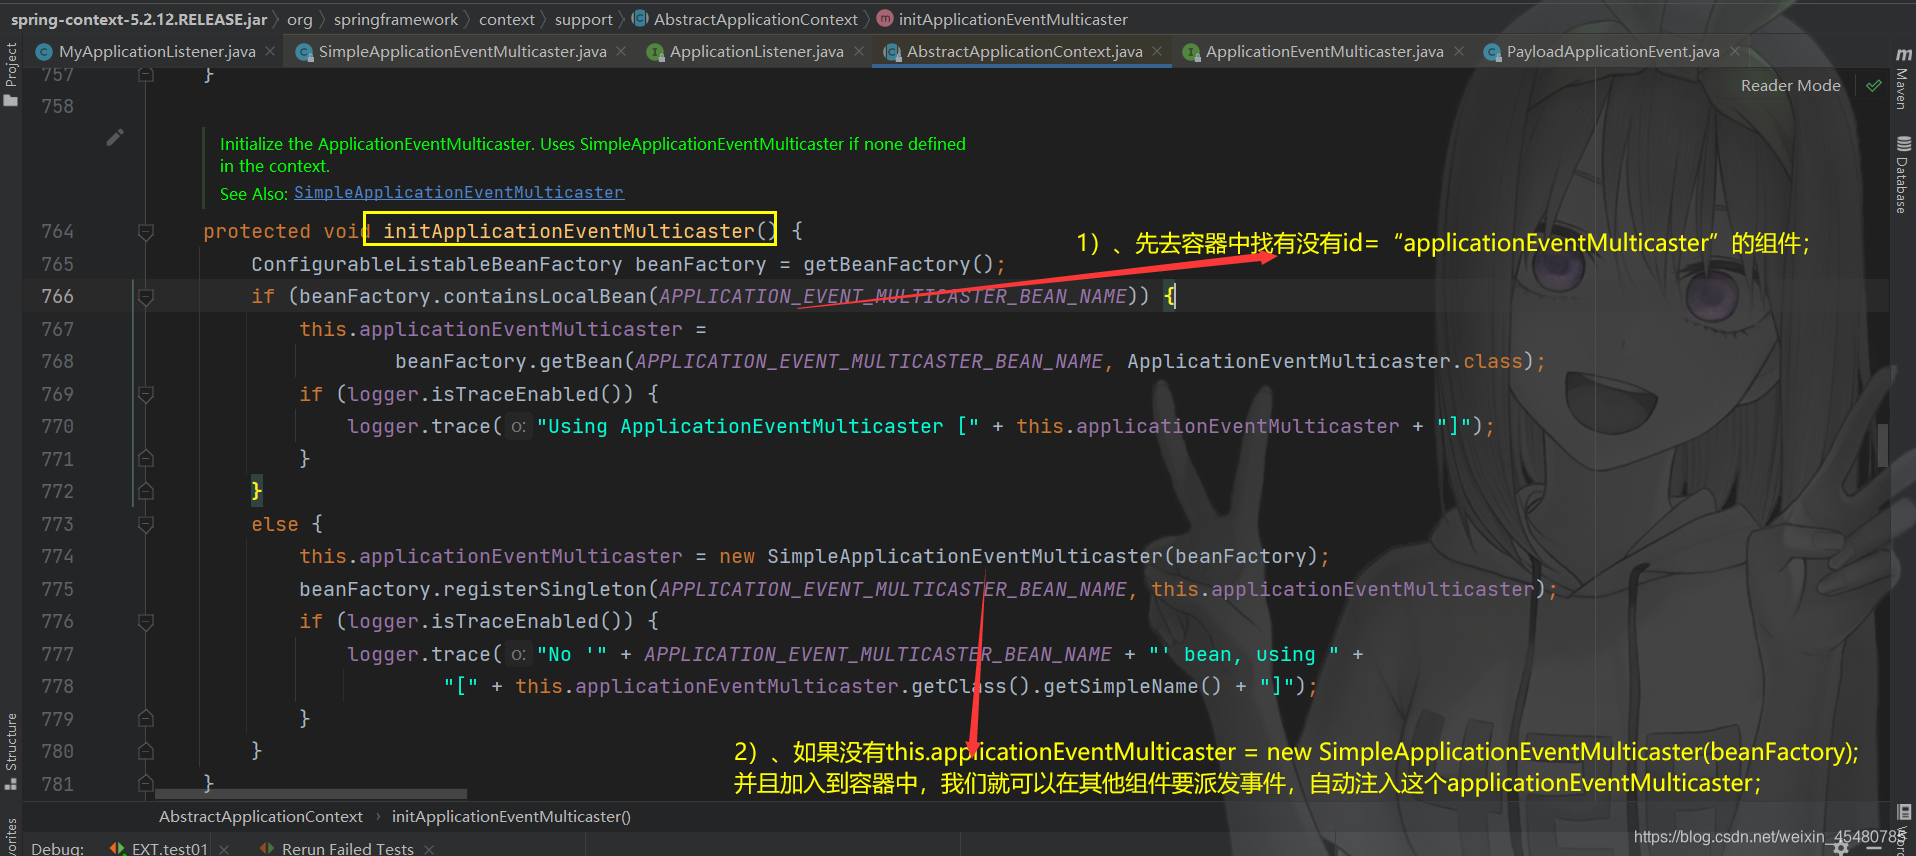Click springframework in top breadcrumb
The width and height of the screenshot is (1916, 856).
point(395,19)
